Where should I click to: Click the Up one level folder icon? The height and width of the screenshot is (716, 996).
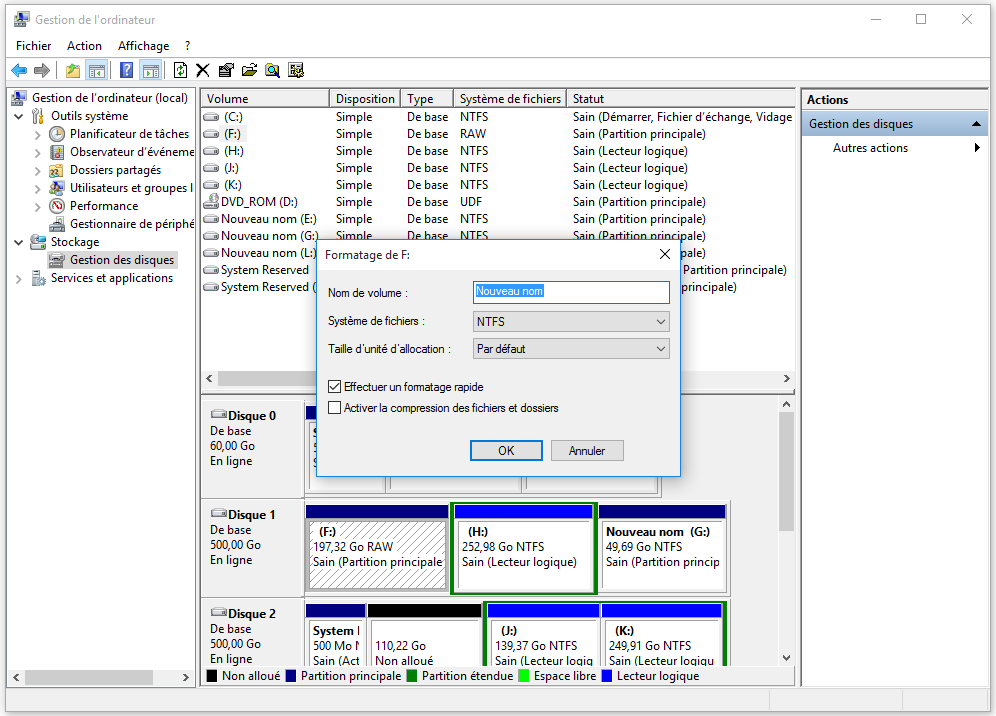click(73, 70)
